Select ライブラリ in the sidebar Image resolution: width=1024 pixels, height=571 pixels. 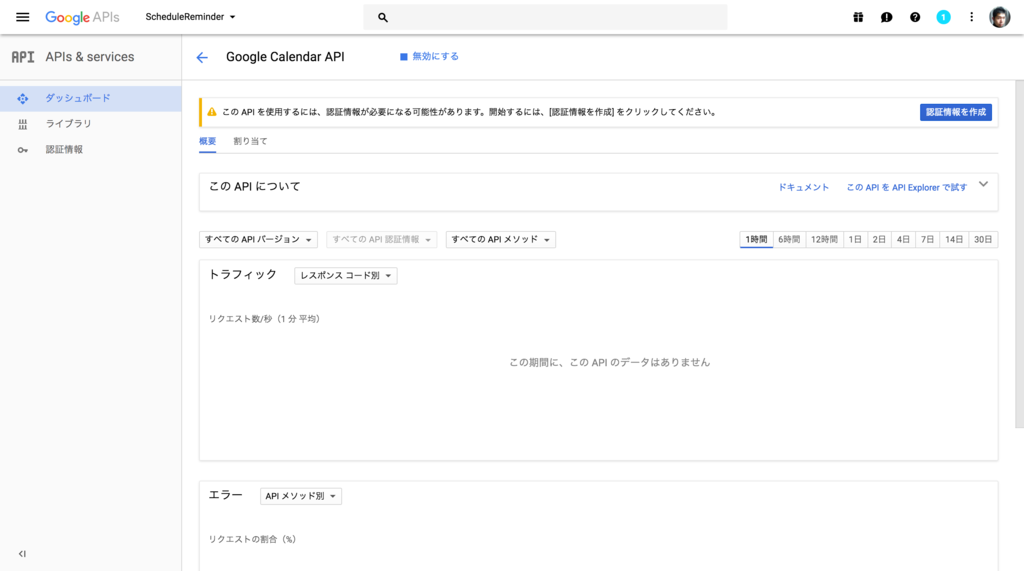91,124
